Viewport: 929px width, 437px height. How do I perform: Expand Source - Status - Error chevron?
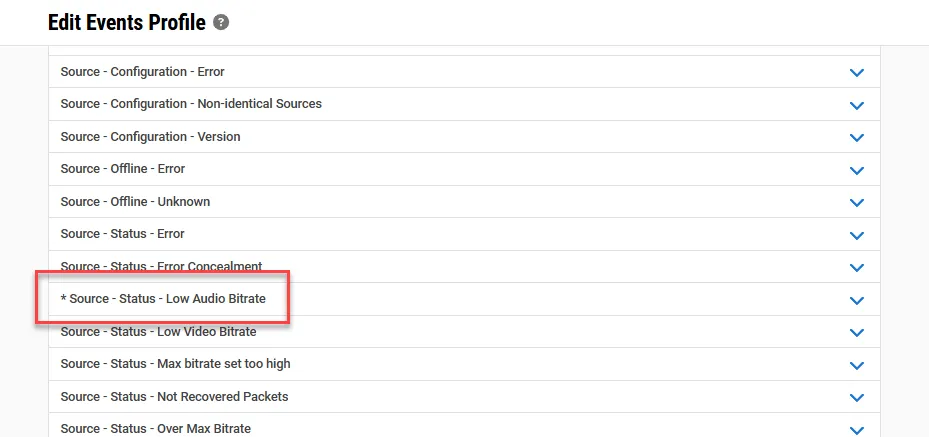[x=857, y=235]
